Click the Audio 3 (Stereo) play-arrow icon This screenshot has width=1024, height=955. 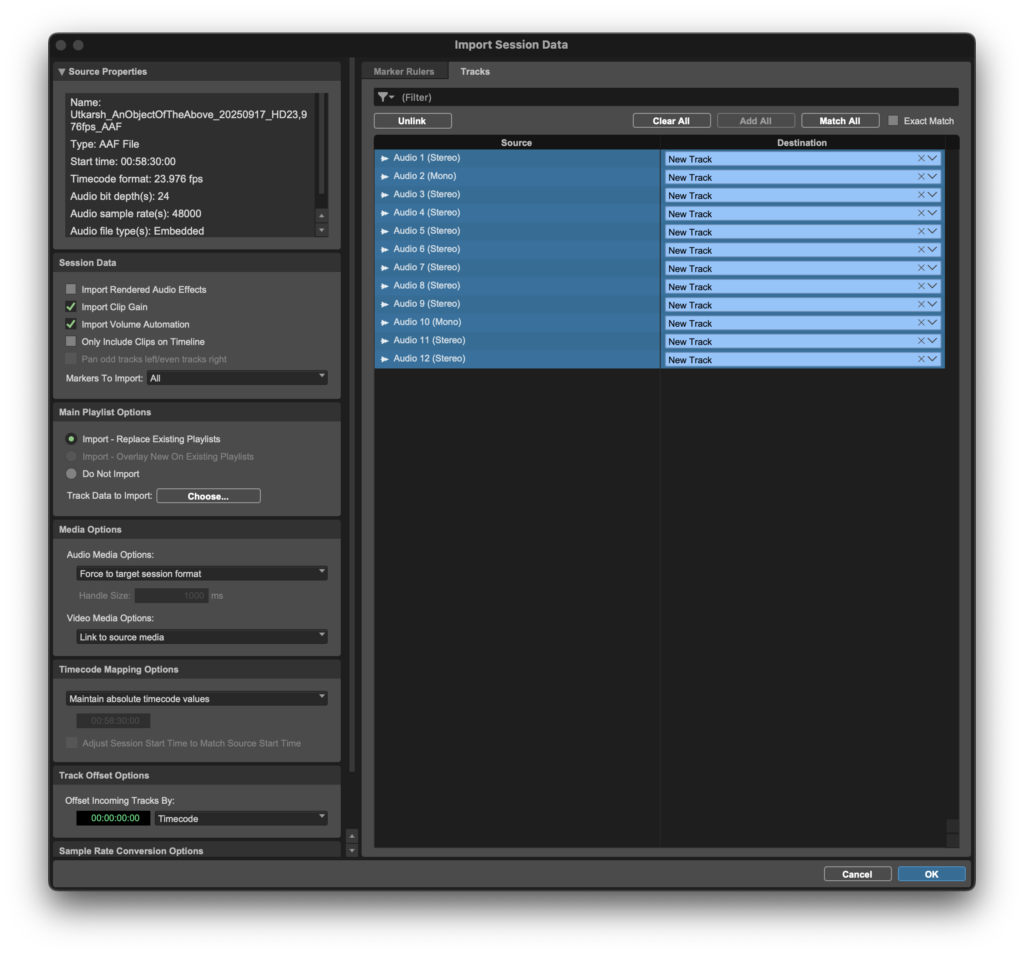pos(385,195)
